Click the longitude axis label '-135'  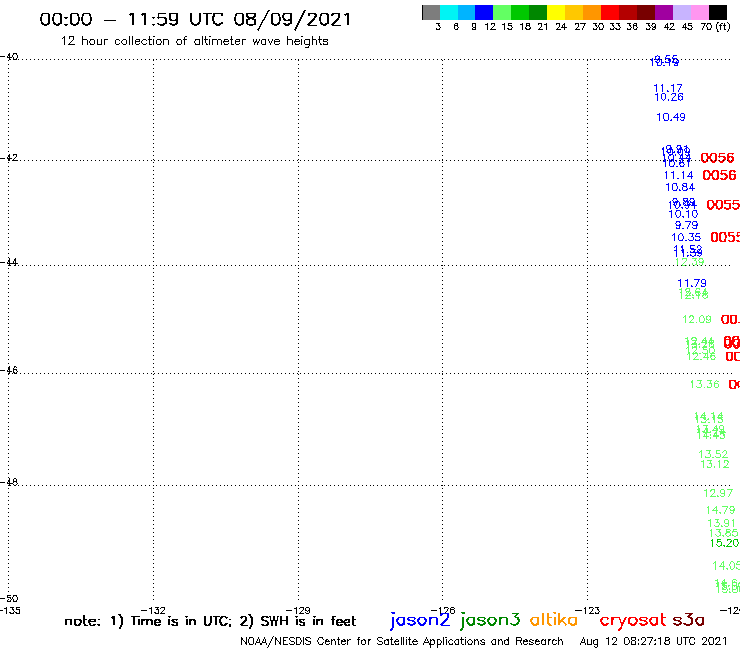10,610
